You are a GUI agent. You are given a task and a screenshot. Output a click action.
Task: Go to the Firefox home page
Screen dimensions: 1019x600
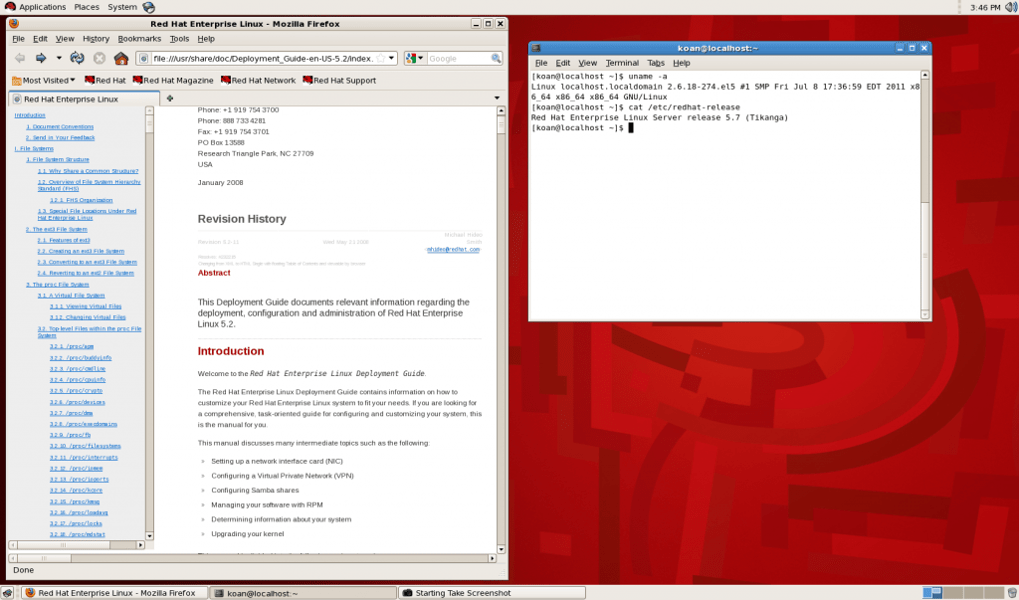point(121,59)
